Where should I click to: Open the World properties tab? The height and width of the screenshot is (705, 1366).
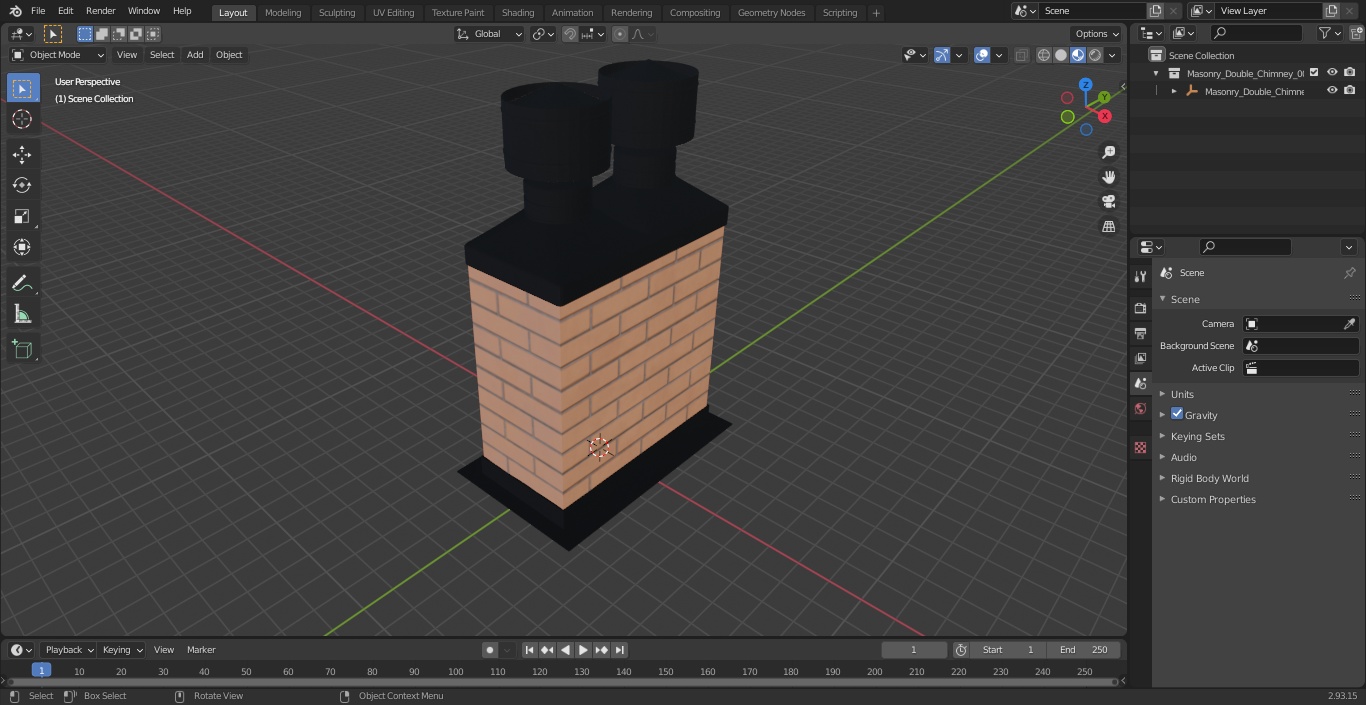coord(1140,409)
